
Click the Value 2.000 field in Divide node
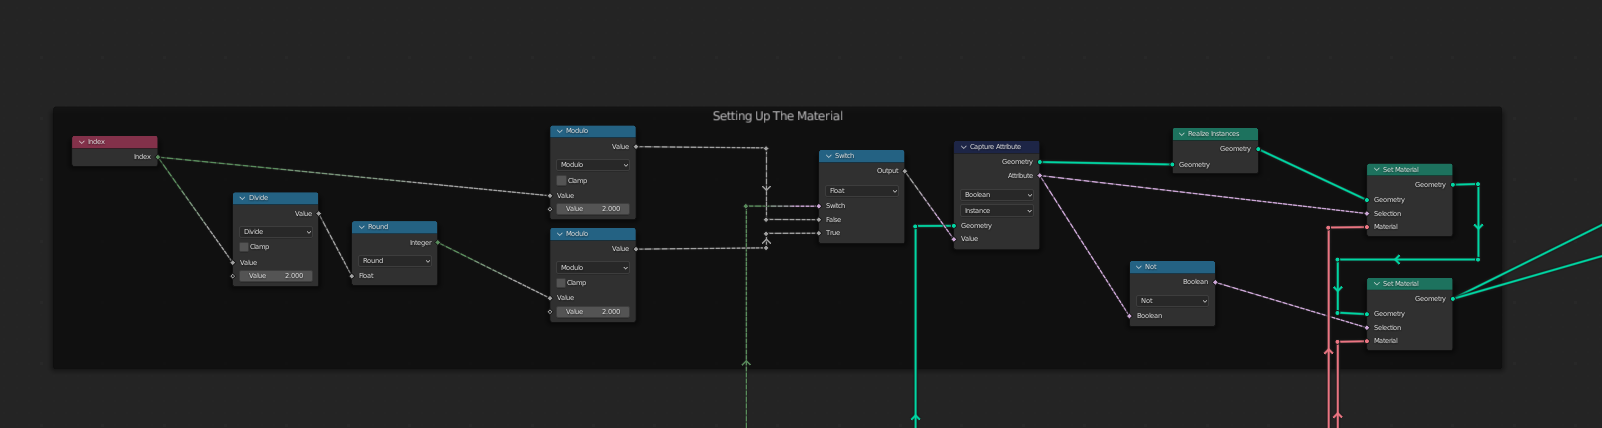[x=276, y=276]
